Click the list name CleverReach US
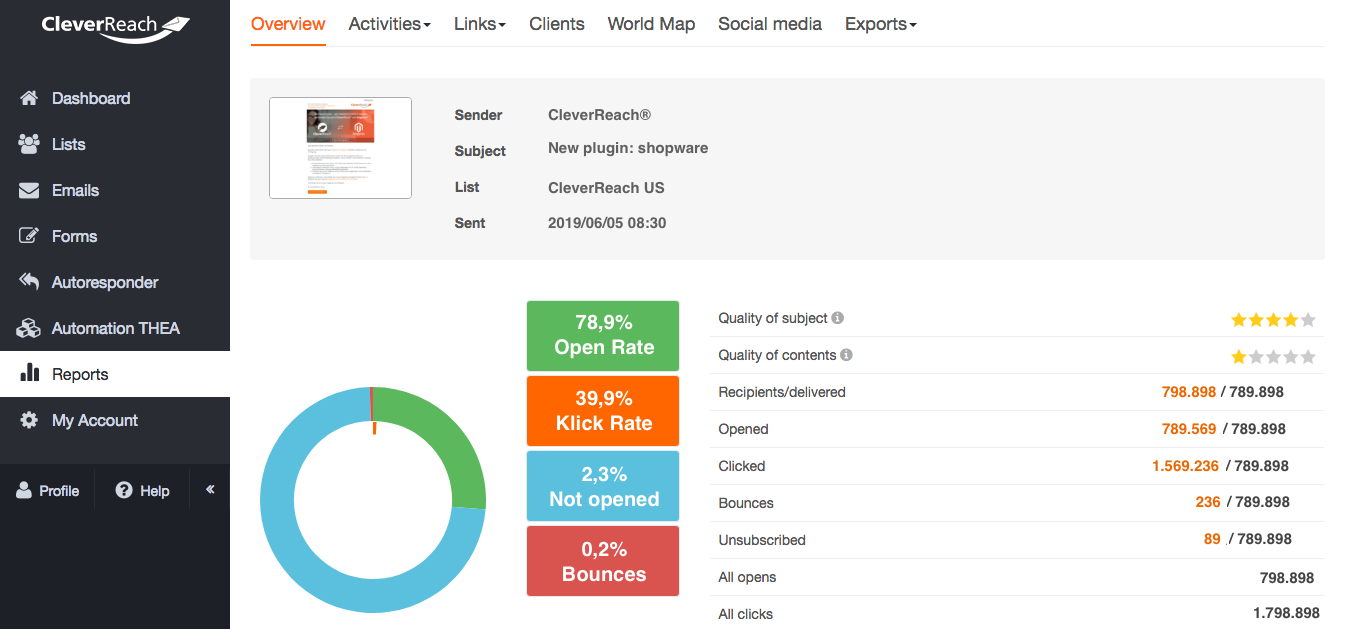 (606, 188)
